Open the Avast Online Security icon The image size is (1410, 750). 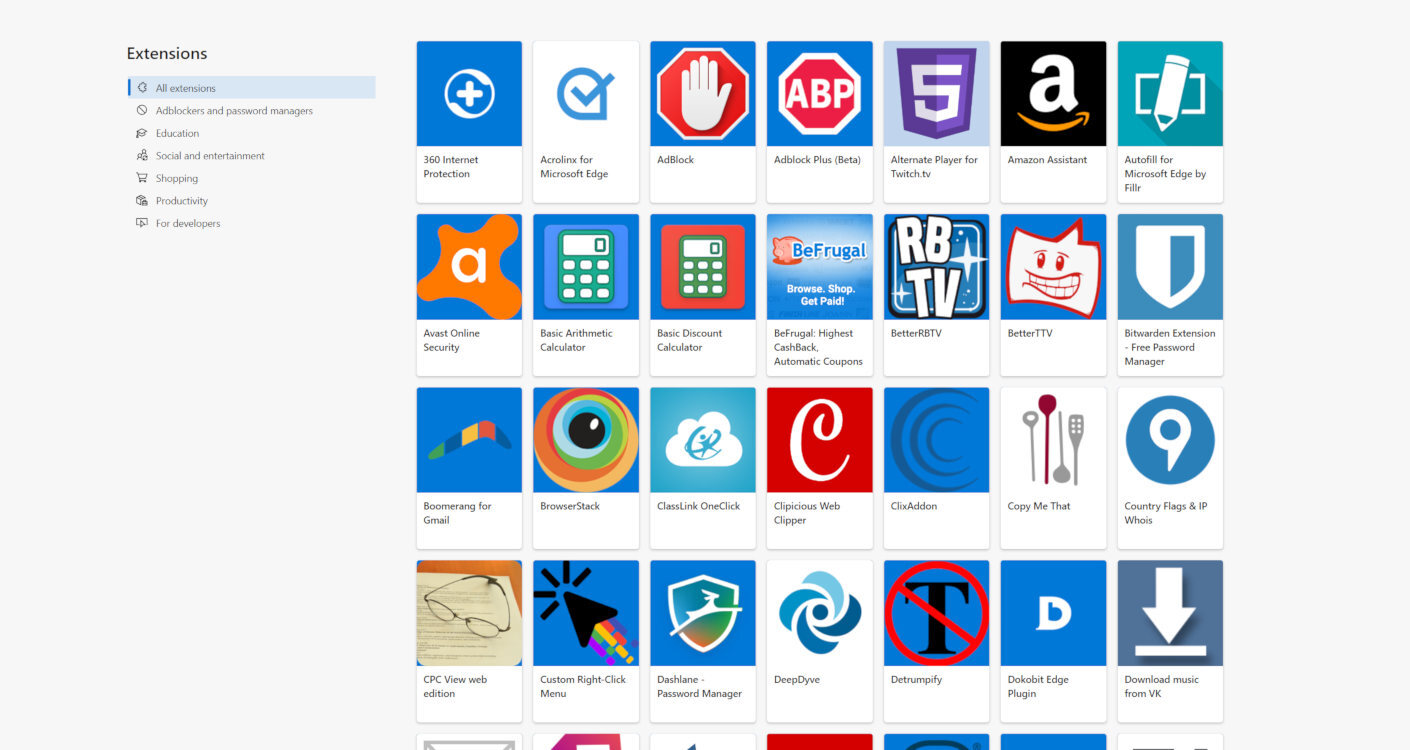[x=469, y=267]
